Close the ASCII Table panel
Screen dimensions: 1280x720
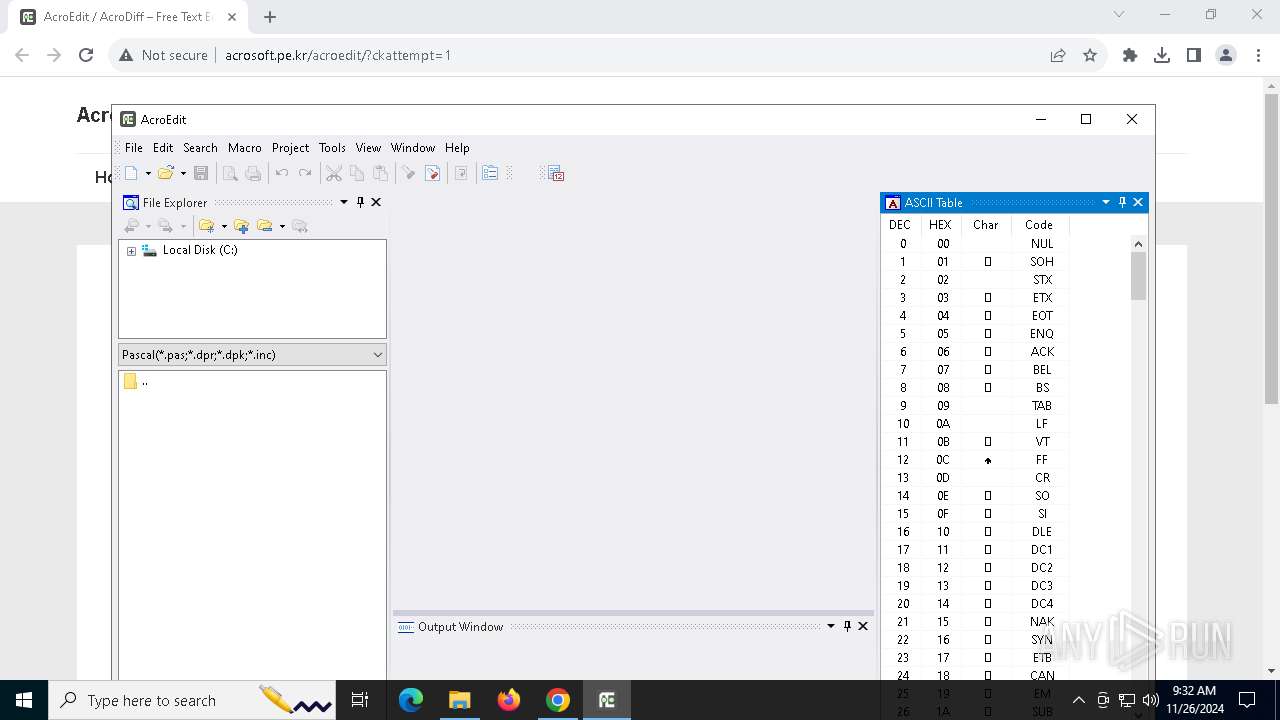(1138, 202)
